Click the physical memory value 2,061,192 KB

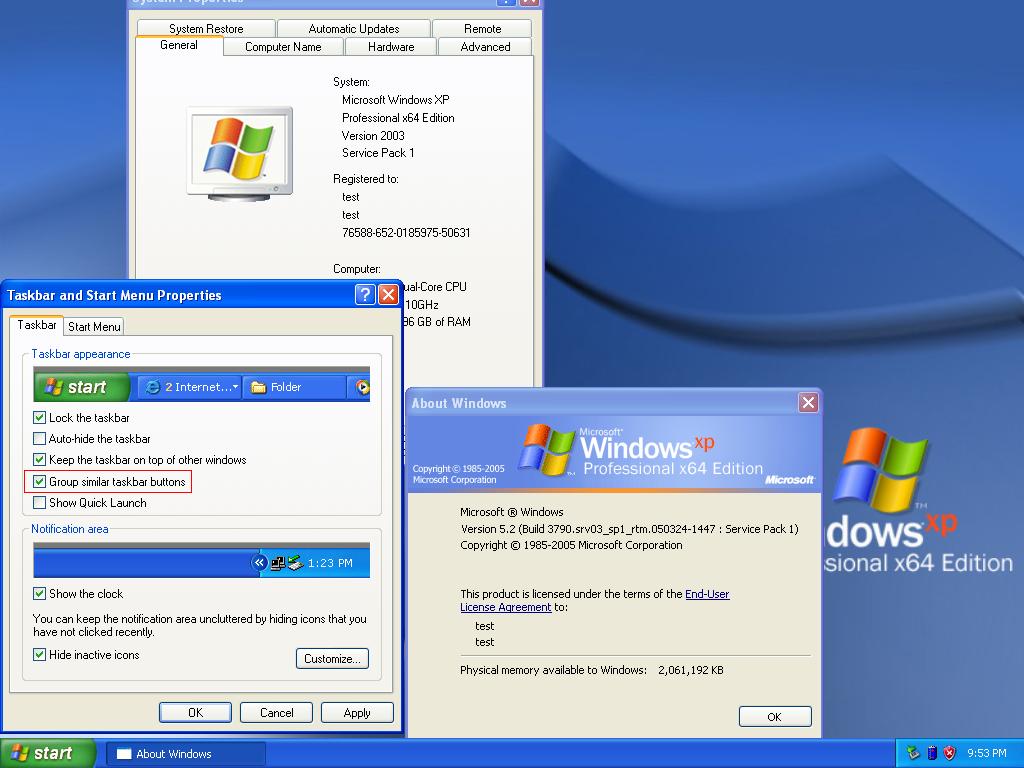[x=691, y=670]
